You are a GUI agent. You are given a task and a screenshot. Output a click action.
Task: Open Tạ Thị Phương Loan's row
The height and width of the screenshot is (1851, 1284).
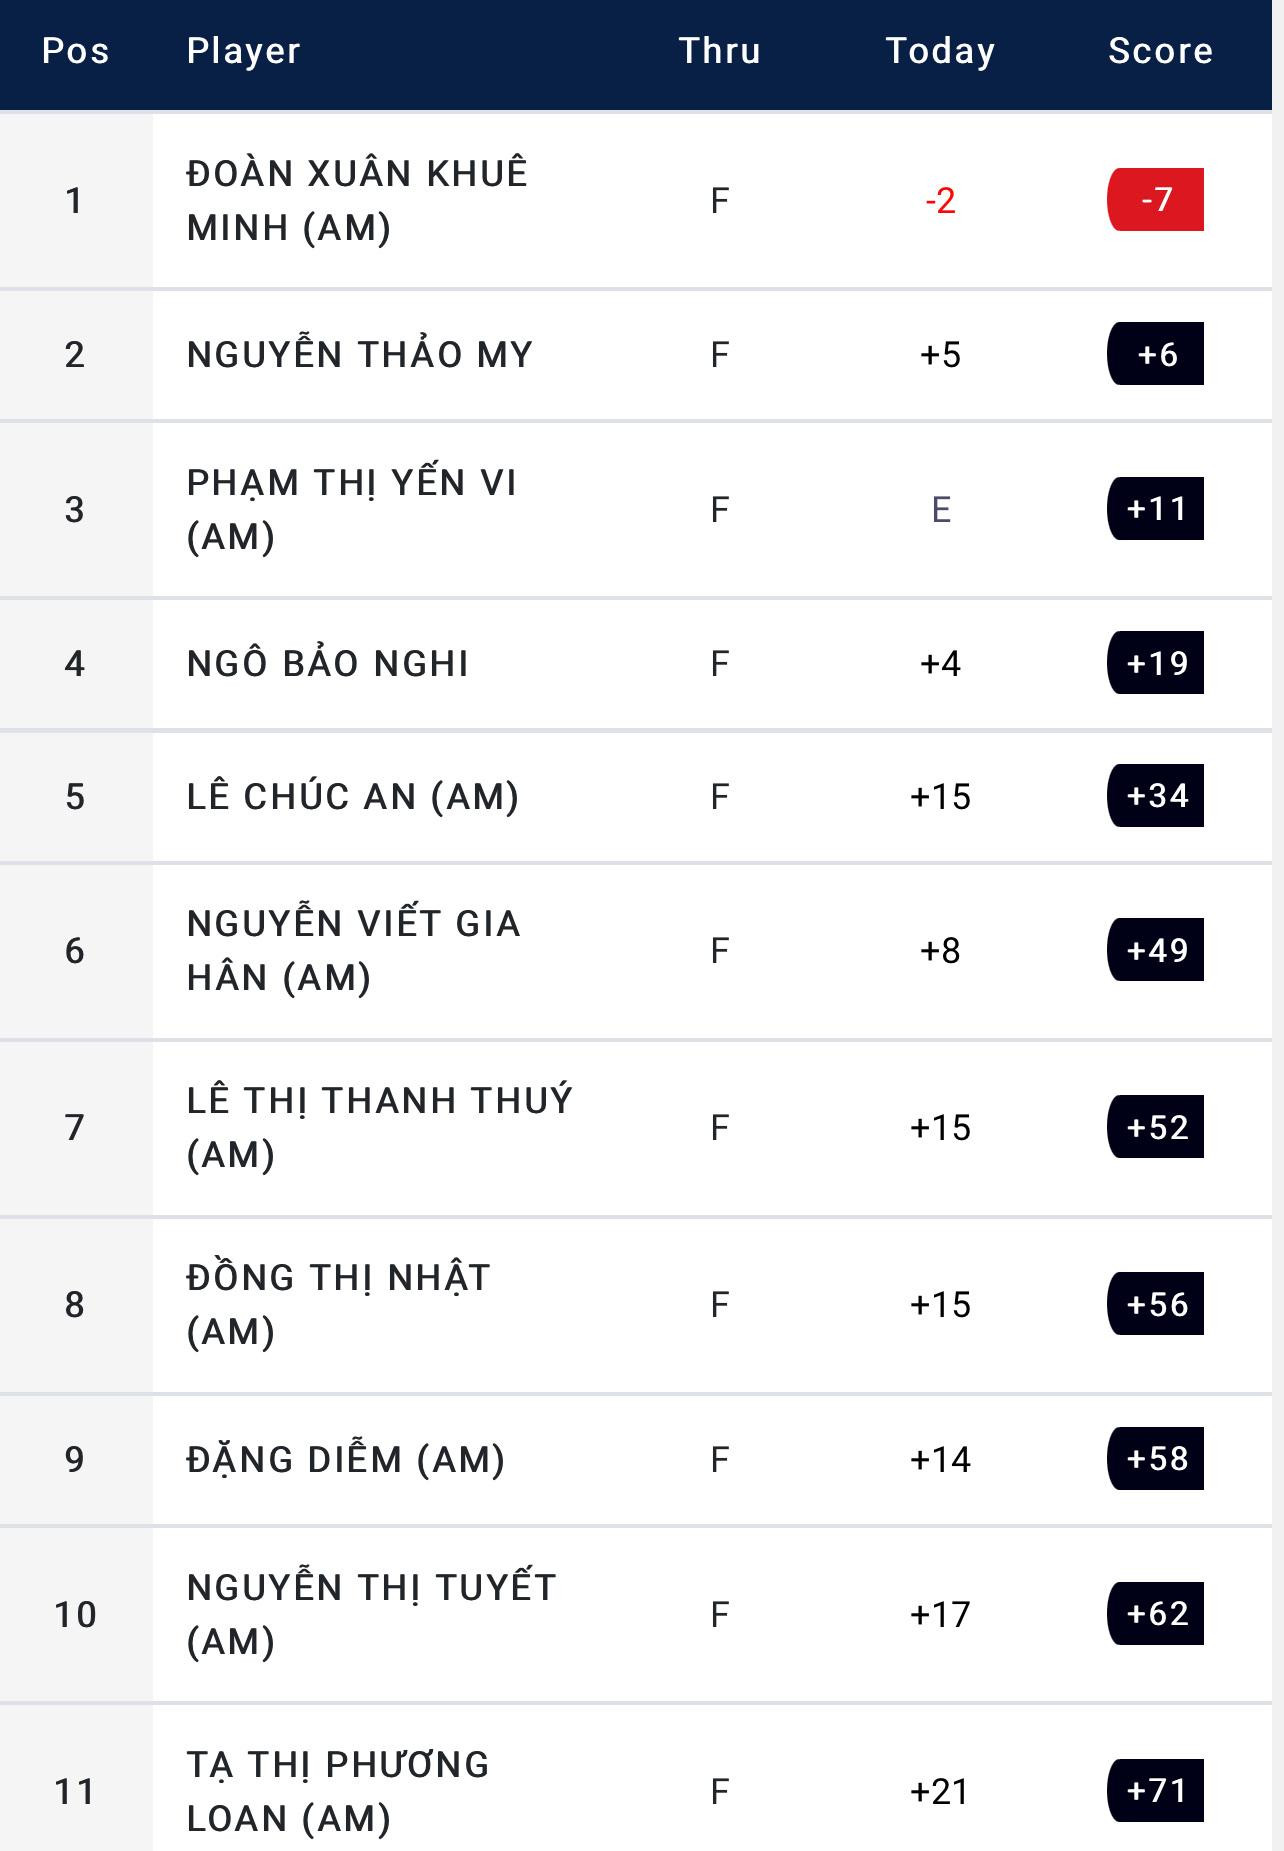point(338,1791)
